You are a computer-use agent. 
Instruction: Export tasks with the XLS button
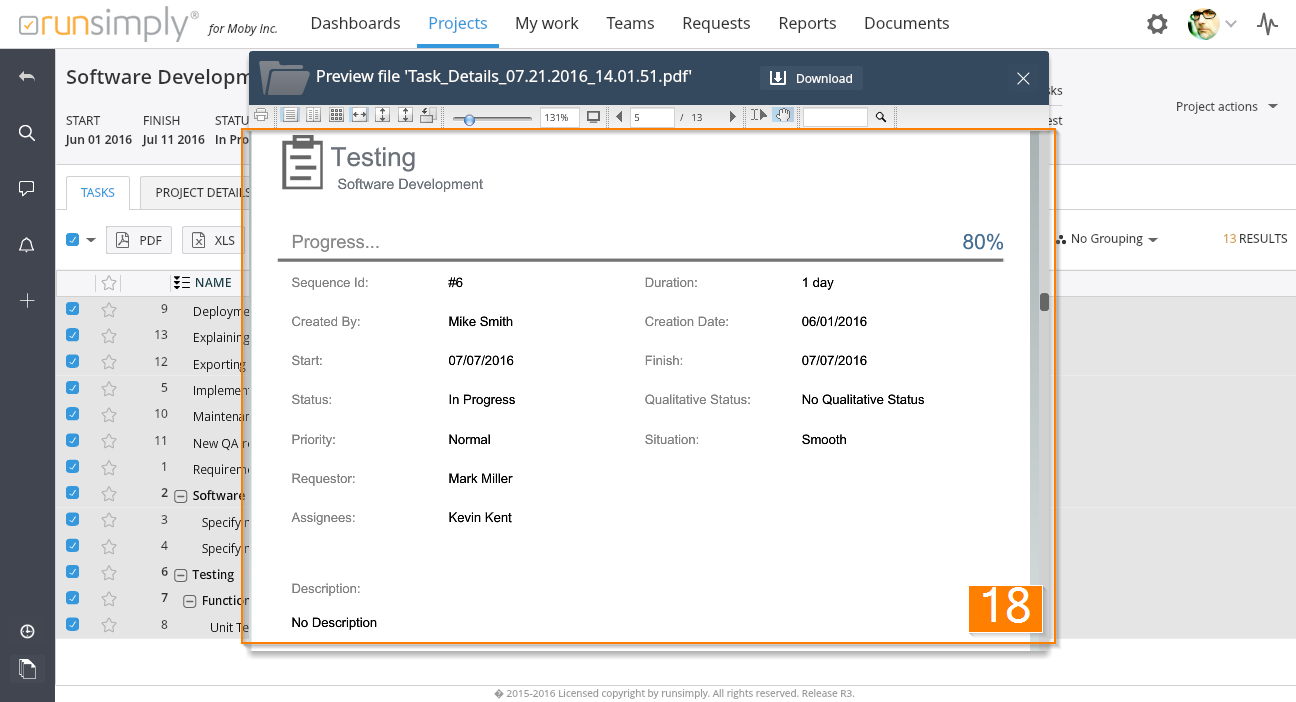tap(214, 240)
